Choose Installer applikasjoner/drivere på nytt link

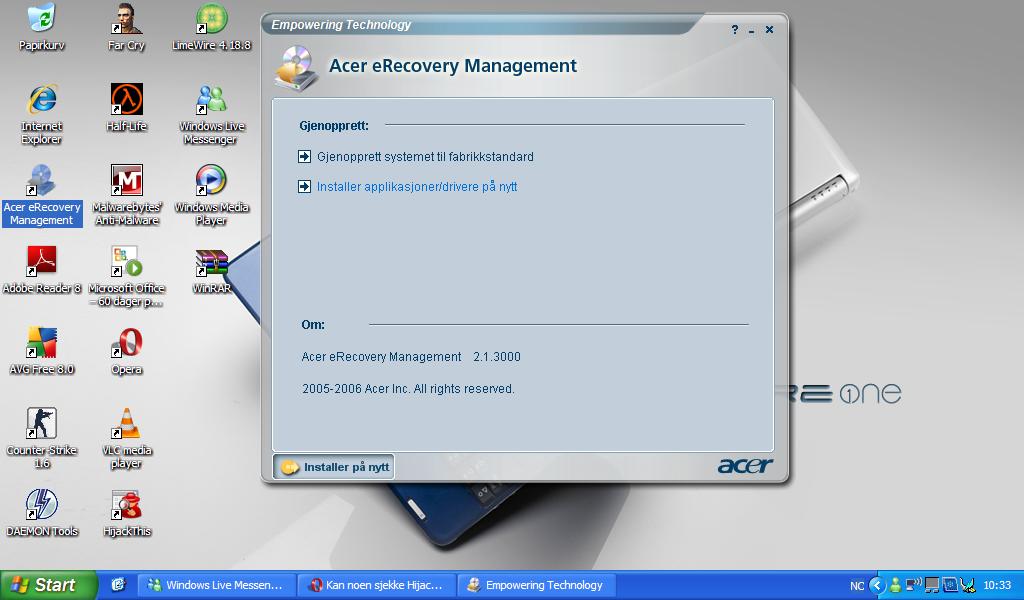coord(417,187)
